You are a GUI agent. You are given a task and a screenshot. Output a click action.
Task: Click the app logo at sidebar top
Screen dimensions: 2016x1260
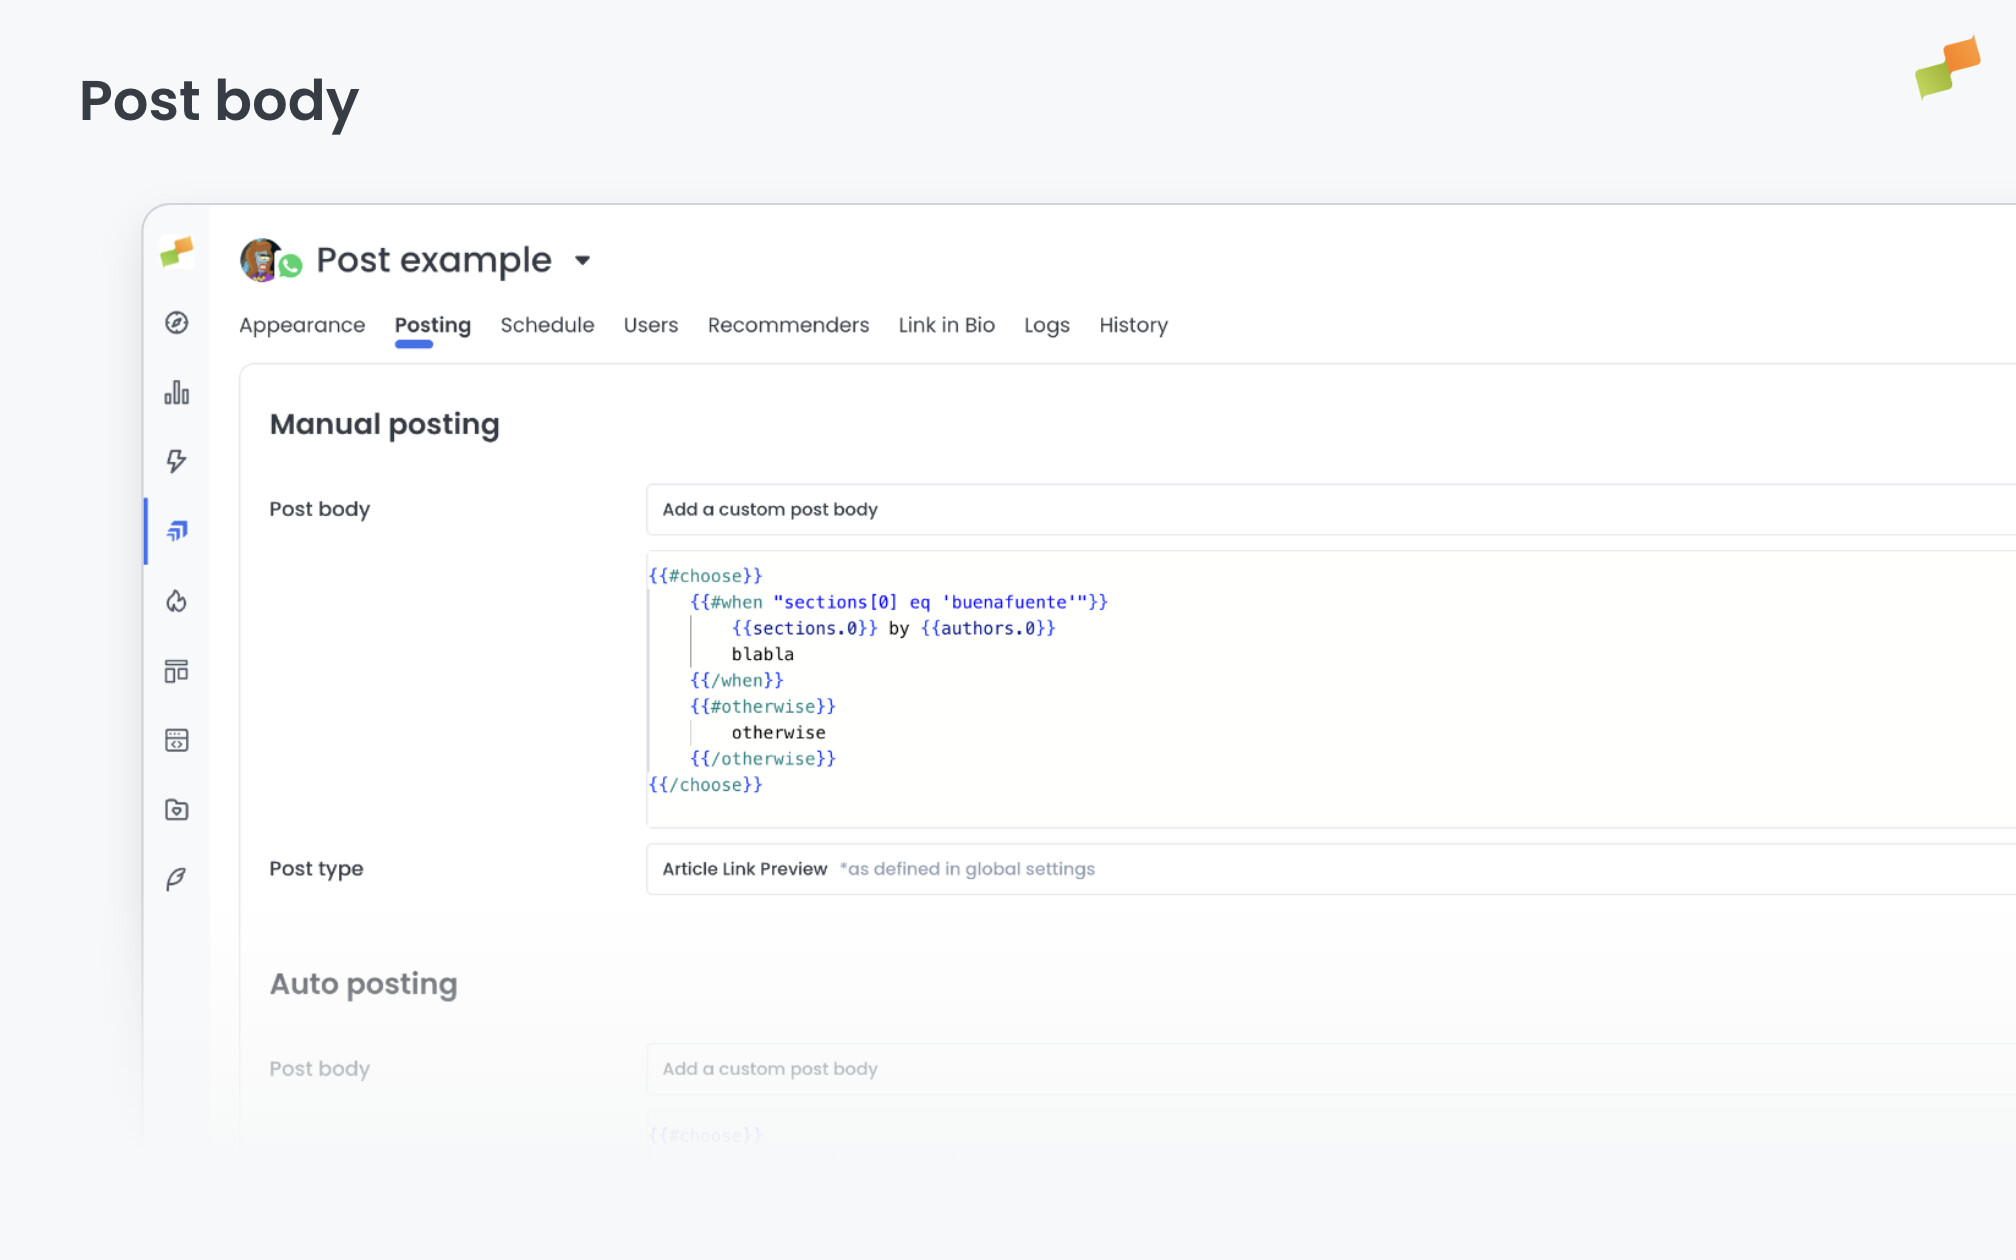tap(176, 252)
